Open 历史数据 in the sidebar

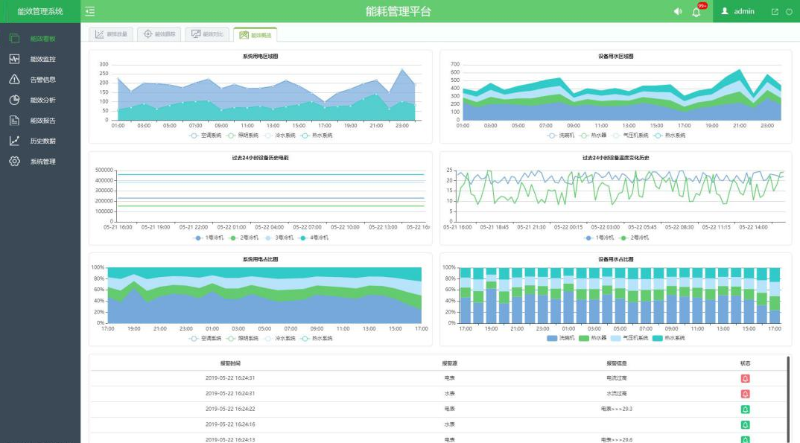[40, 141]
